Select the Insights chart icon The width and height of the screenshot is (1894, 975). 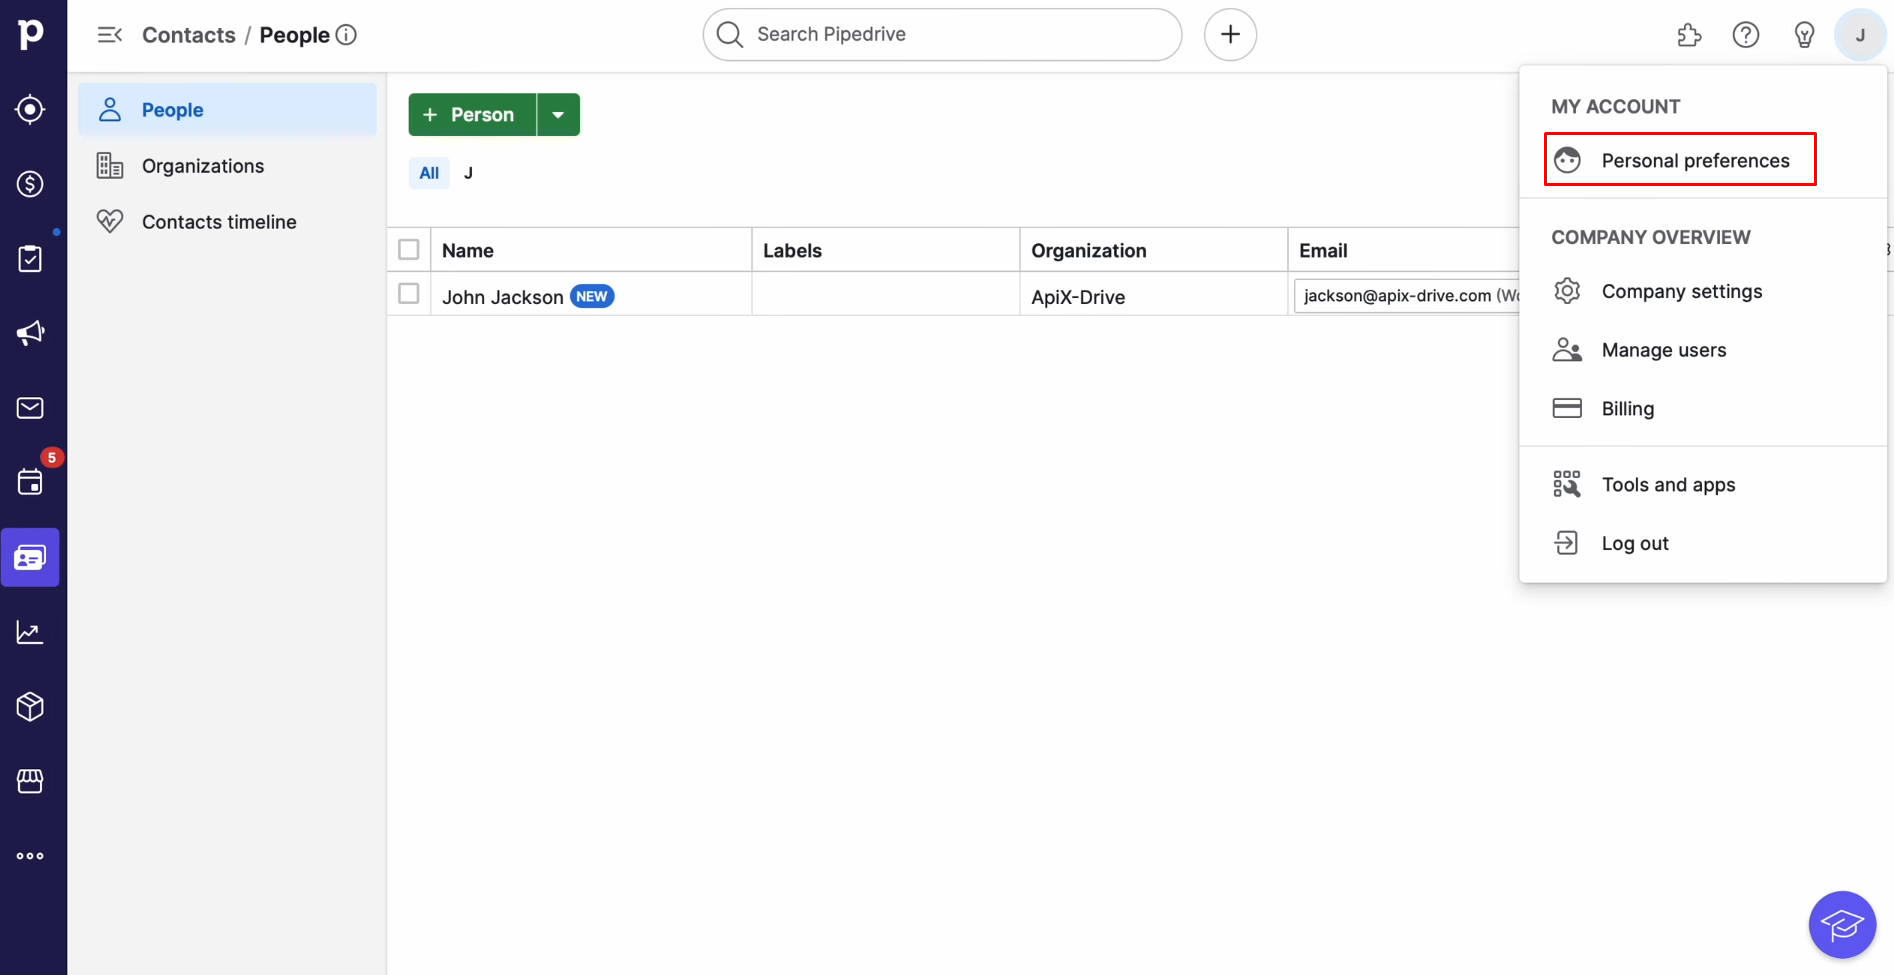(x=30, y=632)
